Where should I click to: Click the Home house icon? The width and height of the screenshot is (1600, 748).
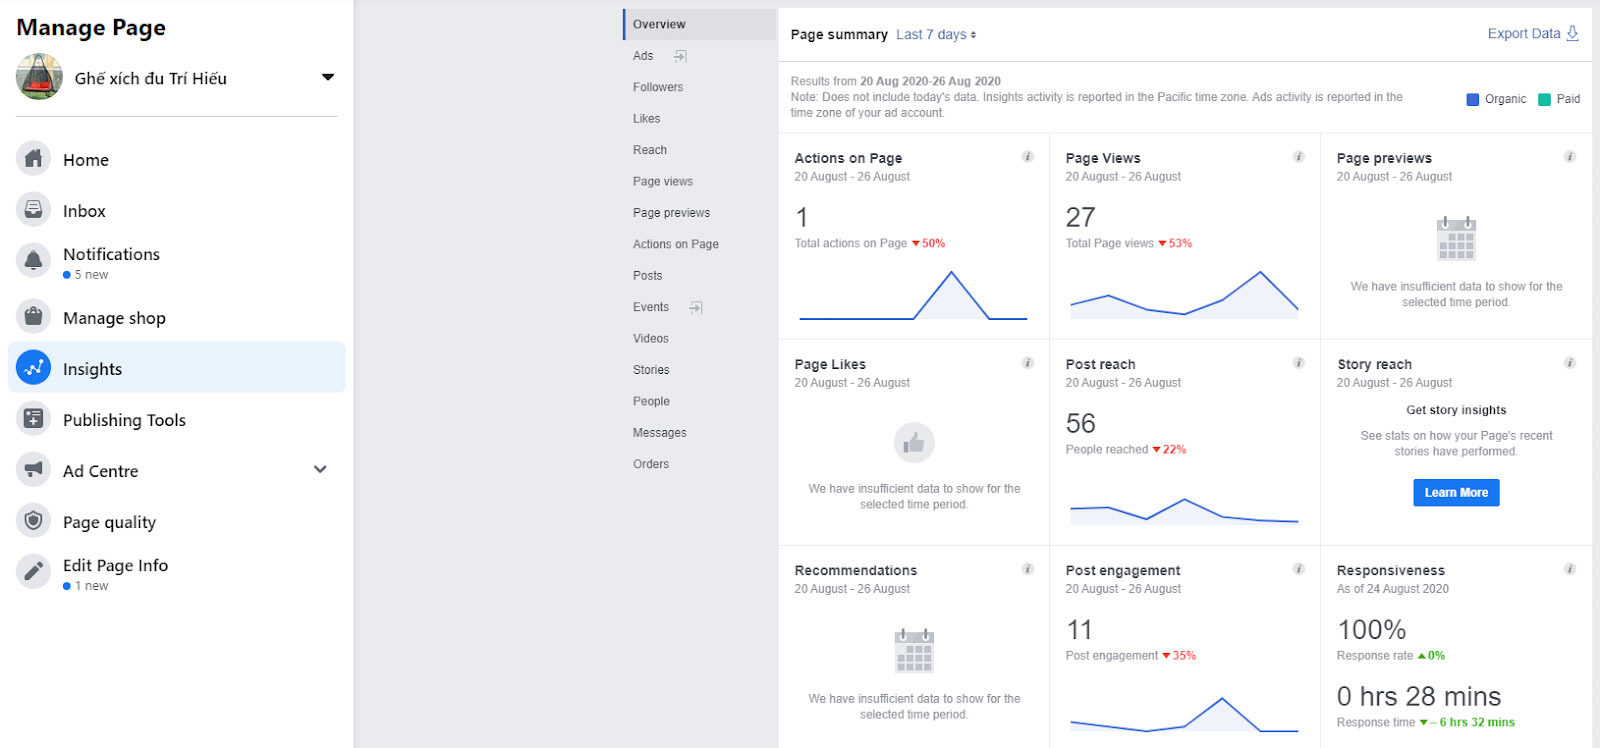click(x=33, y=158)
